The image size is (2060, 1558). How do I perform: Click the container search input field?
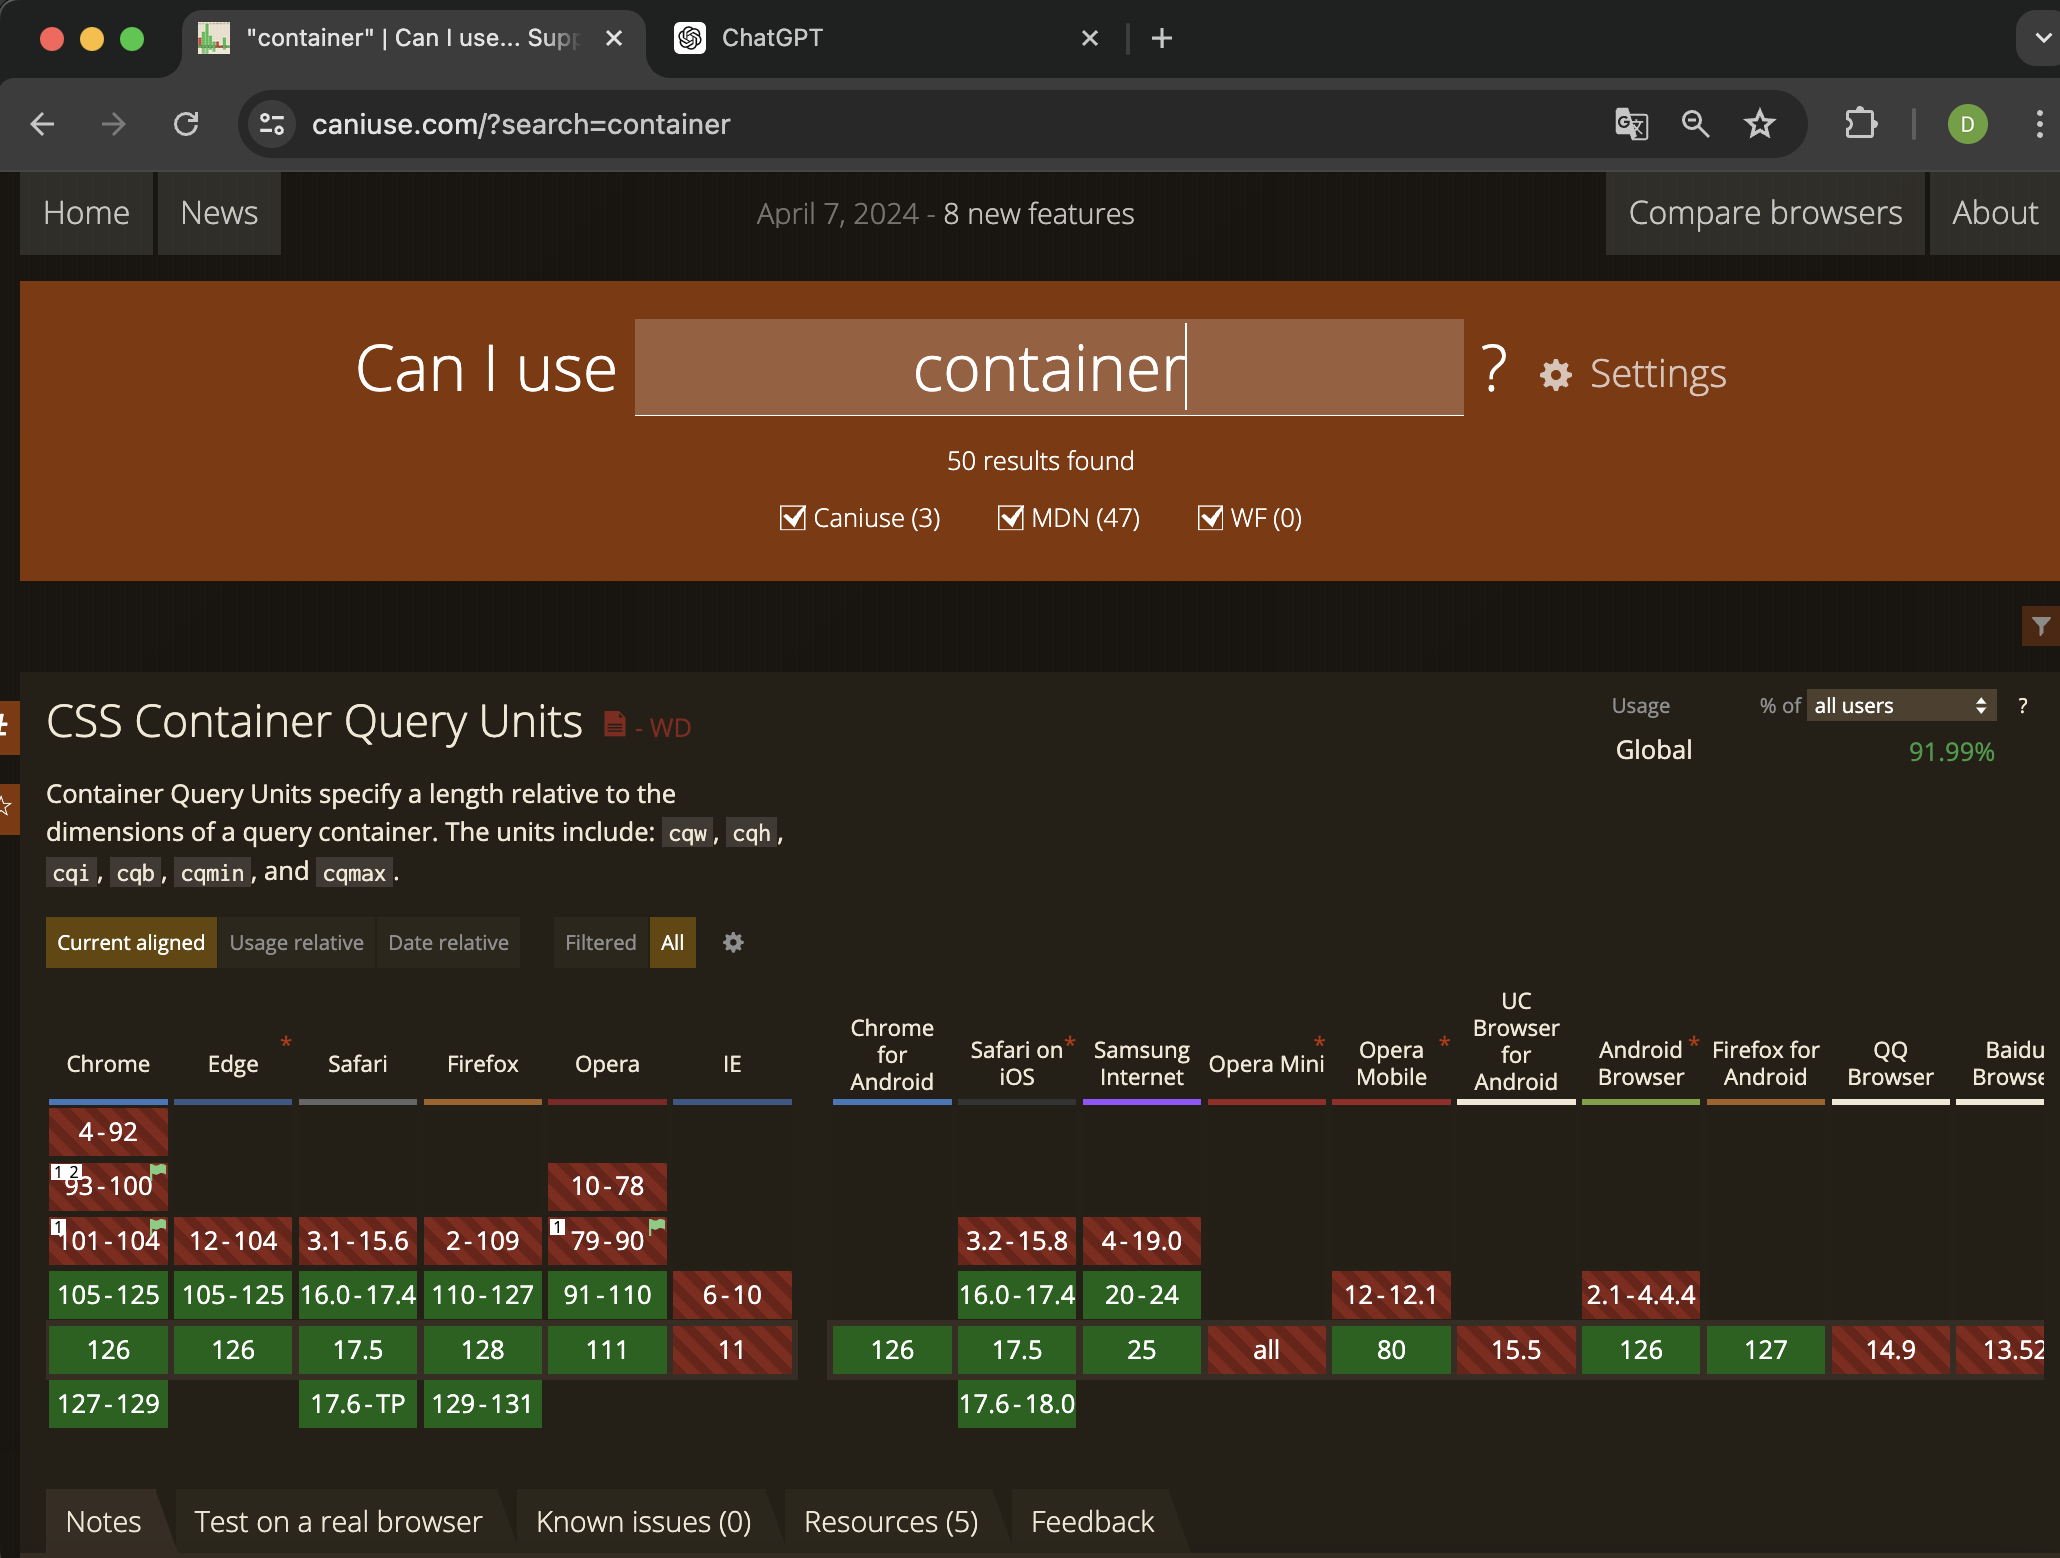[1048, 368]
